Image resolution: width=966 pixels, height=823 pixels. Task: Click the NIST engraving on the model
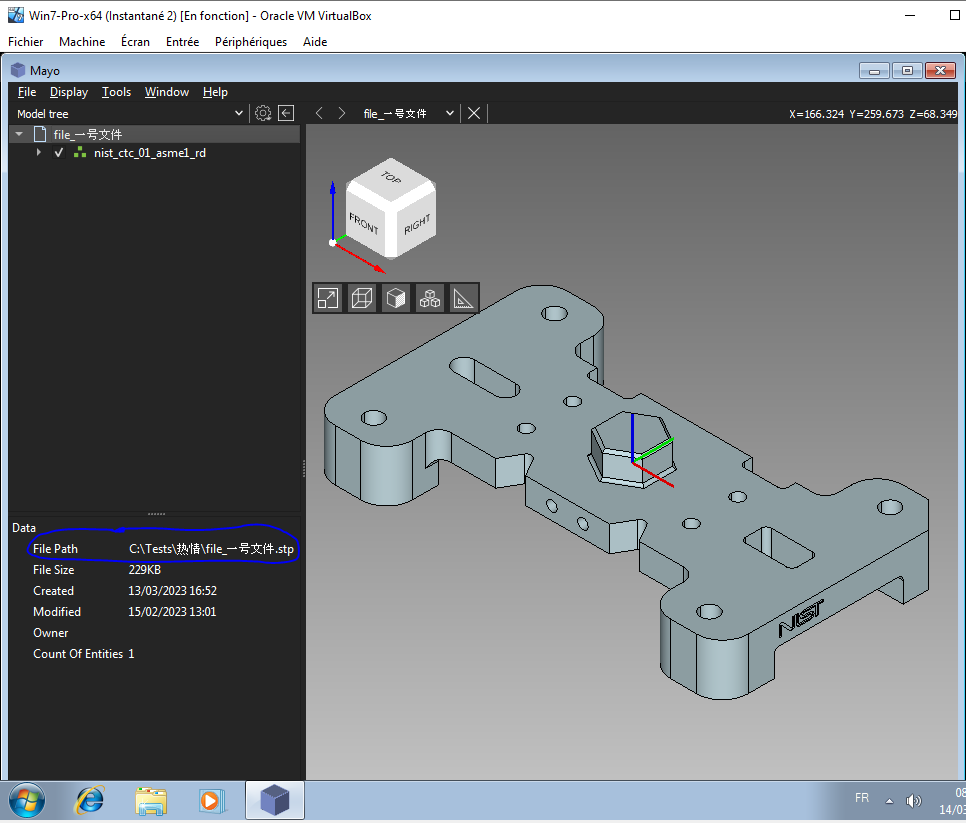coord(801,618)
